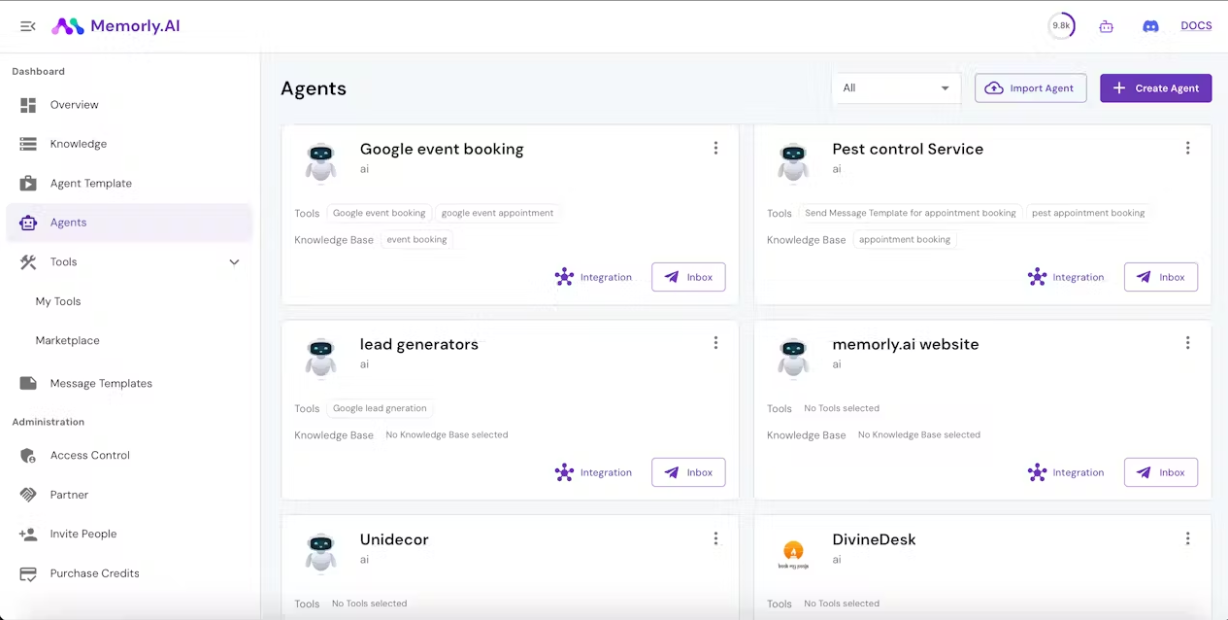Viewport: 1228px width, 620px height.
Task: Click Integration on lead generators card
Action: (x=594, y=472)
